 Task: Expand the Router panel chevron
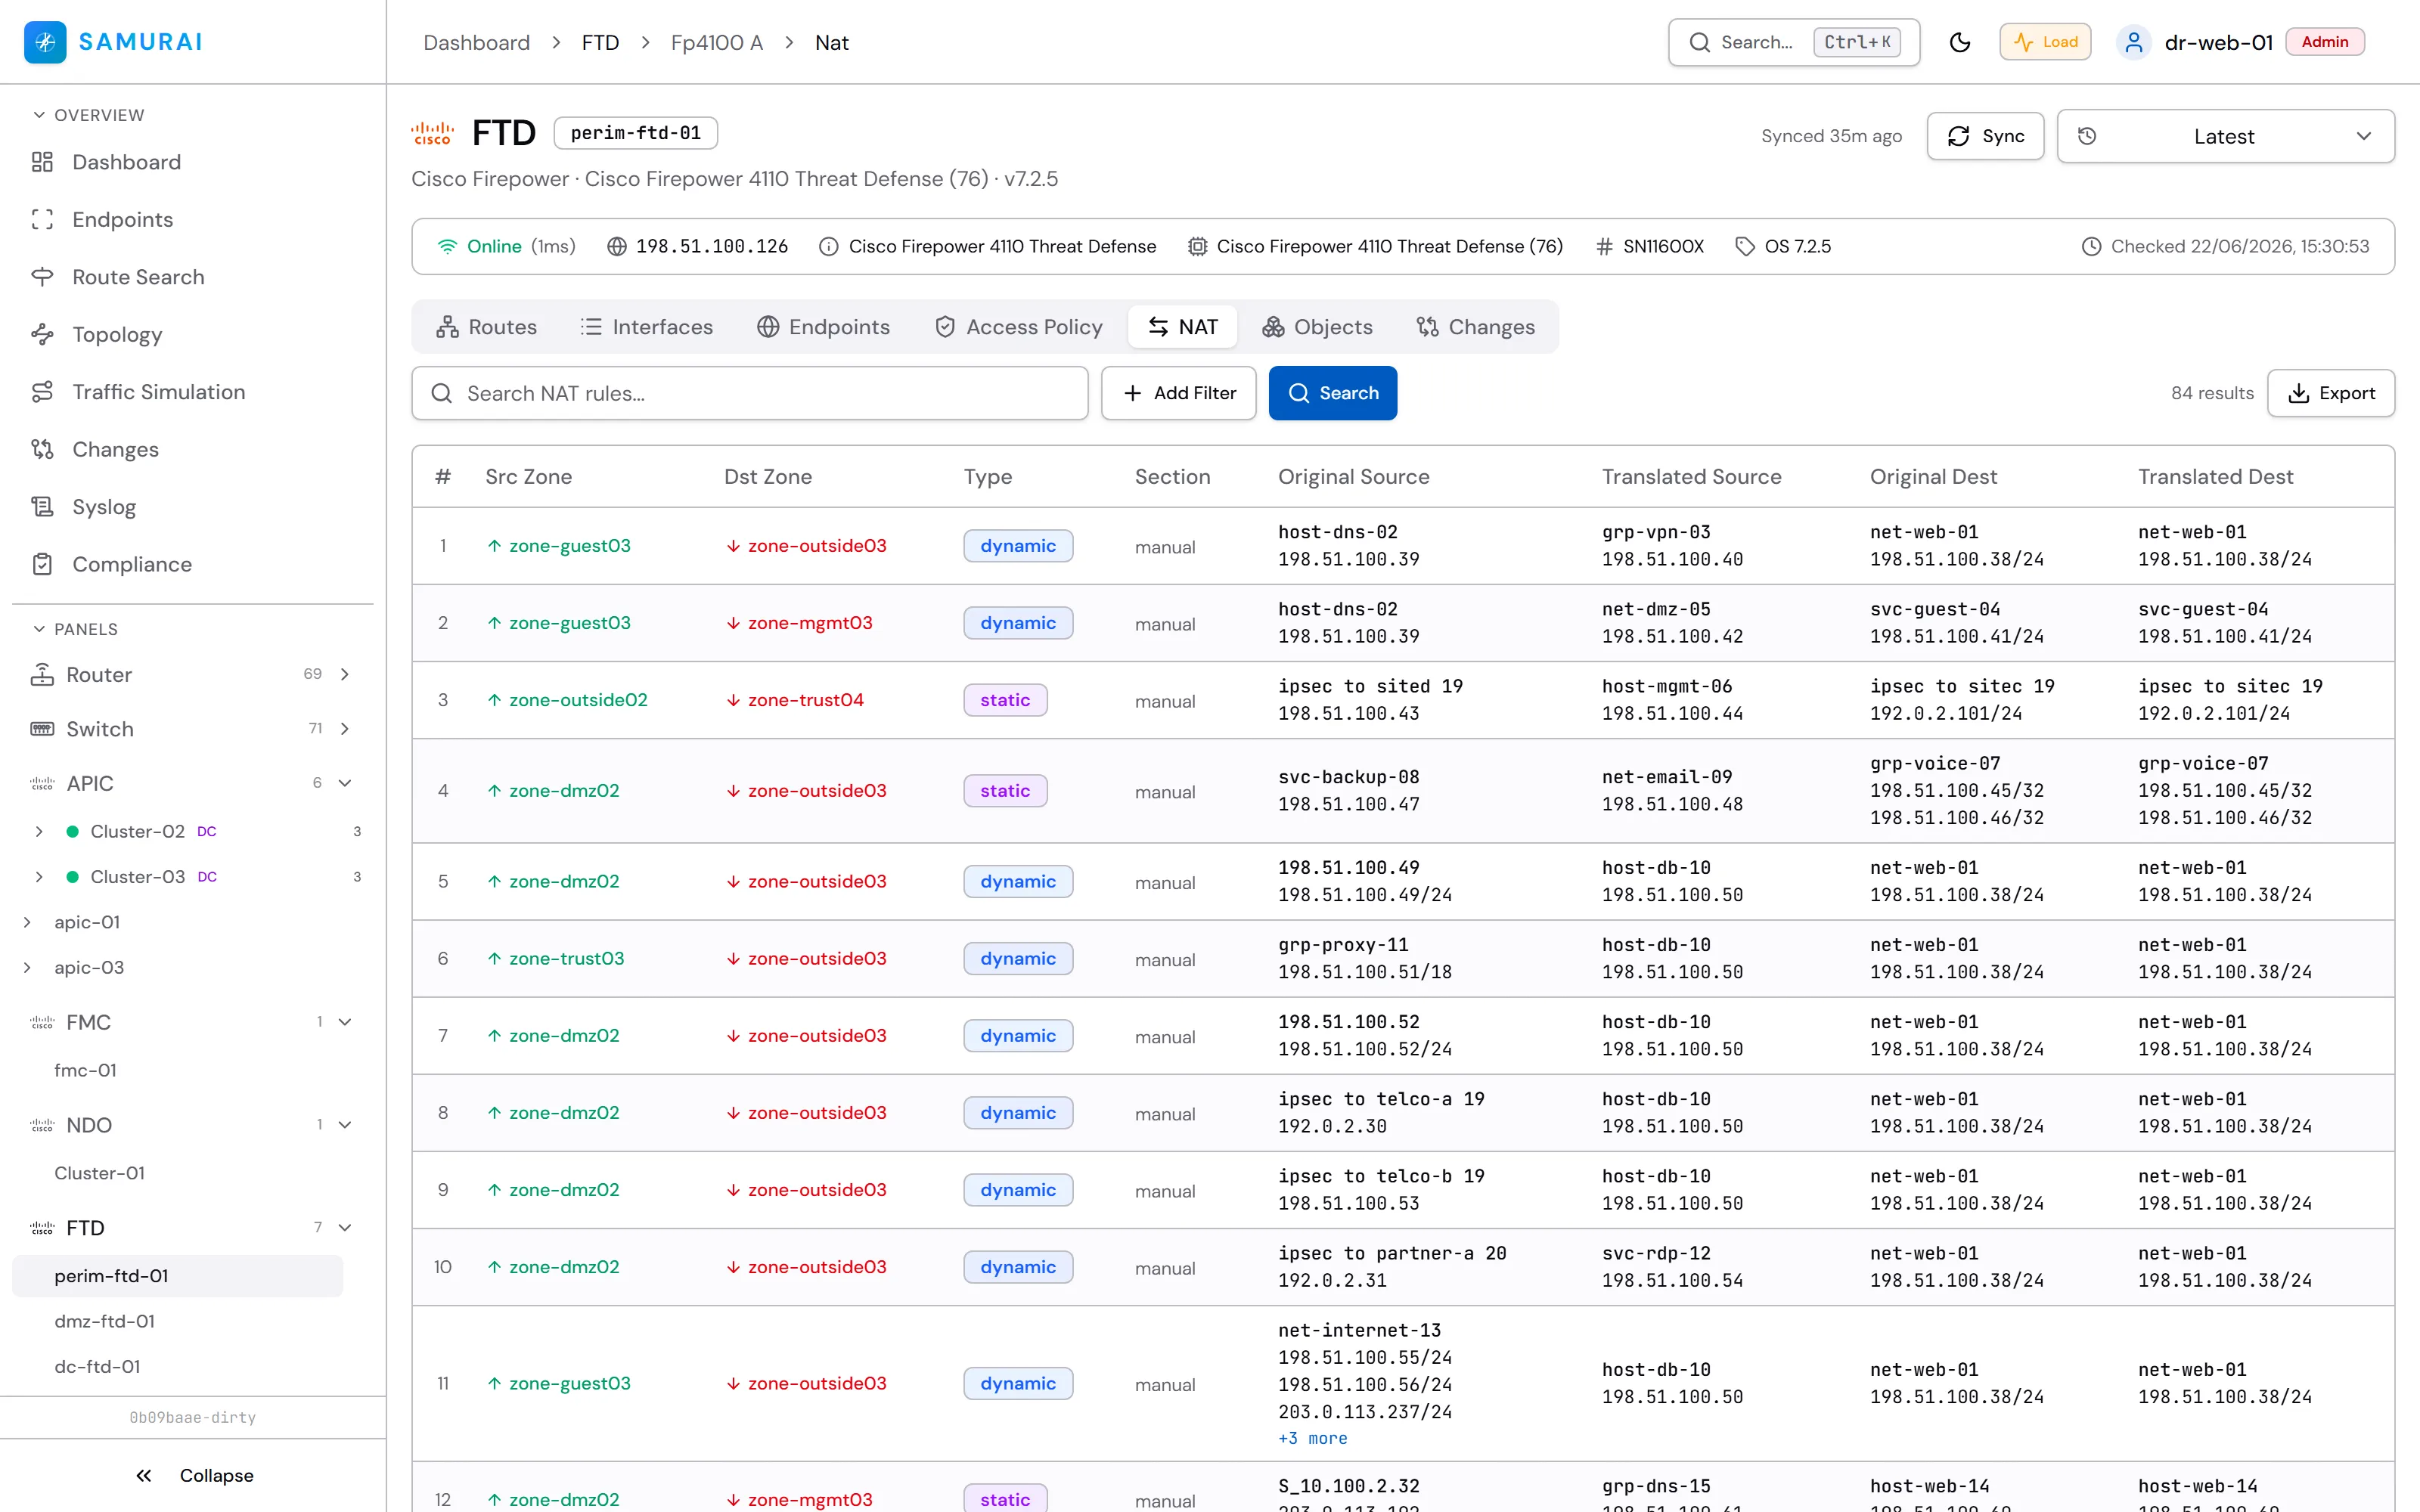pos(345,675)
